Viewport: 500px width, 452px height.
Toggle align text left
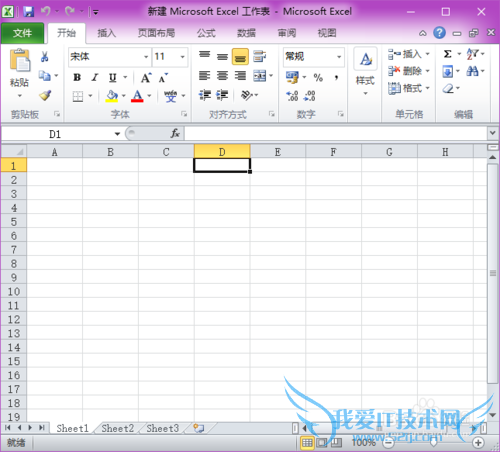[x=204, y=76]
